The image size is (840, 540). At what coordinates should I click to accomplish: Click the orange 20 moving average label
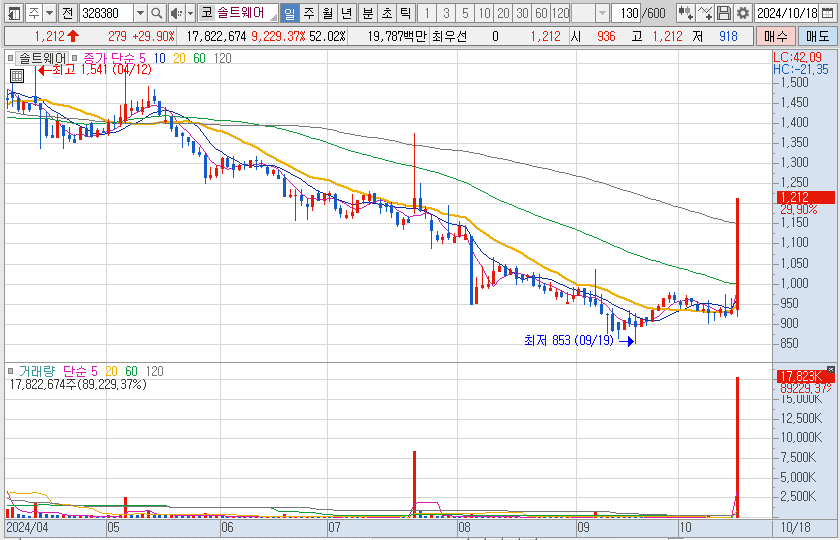[x=179, y=58]
